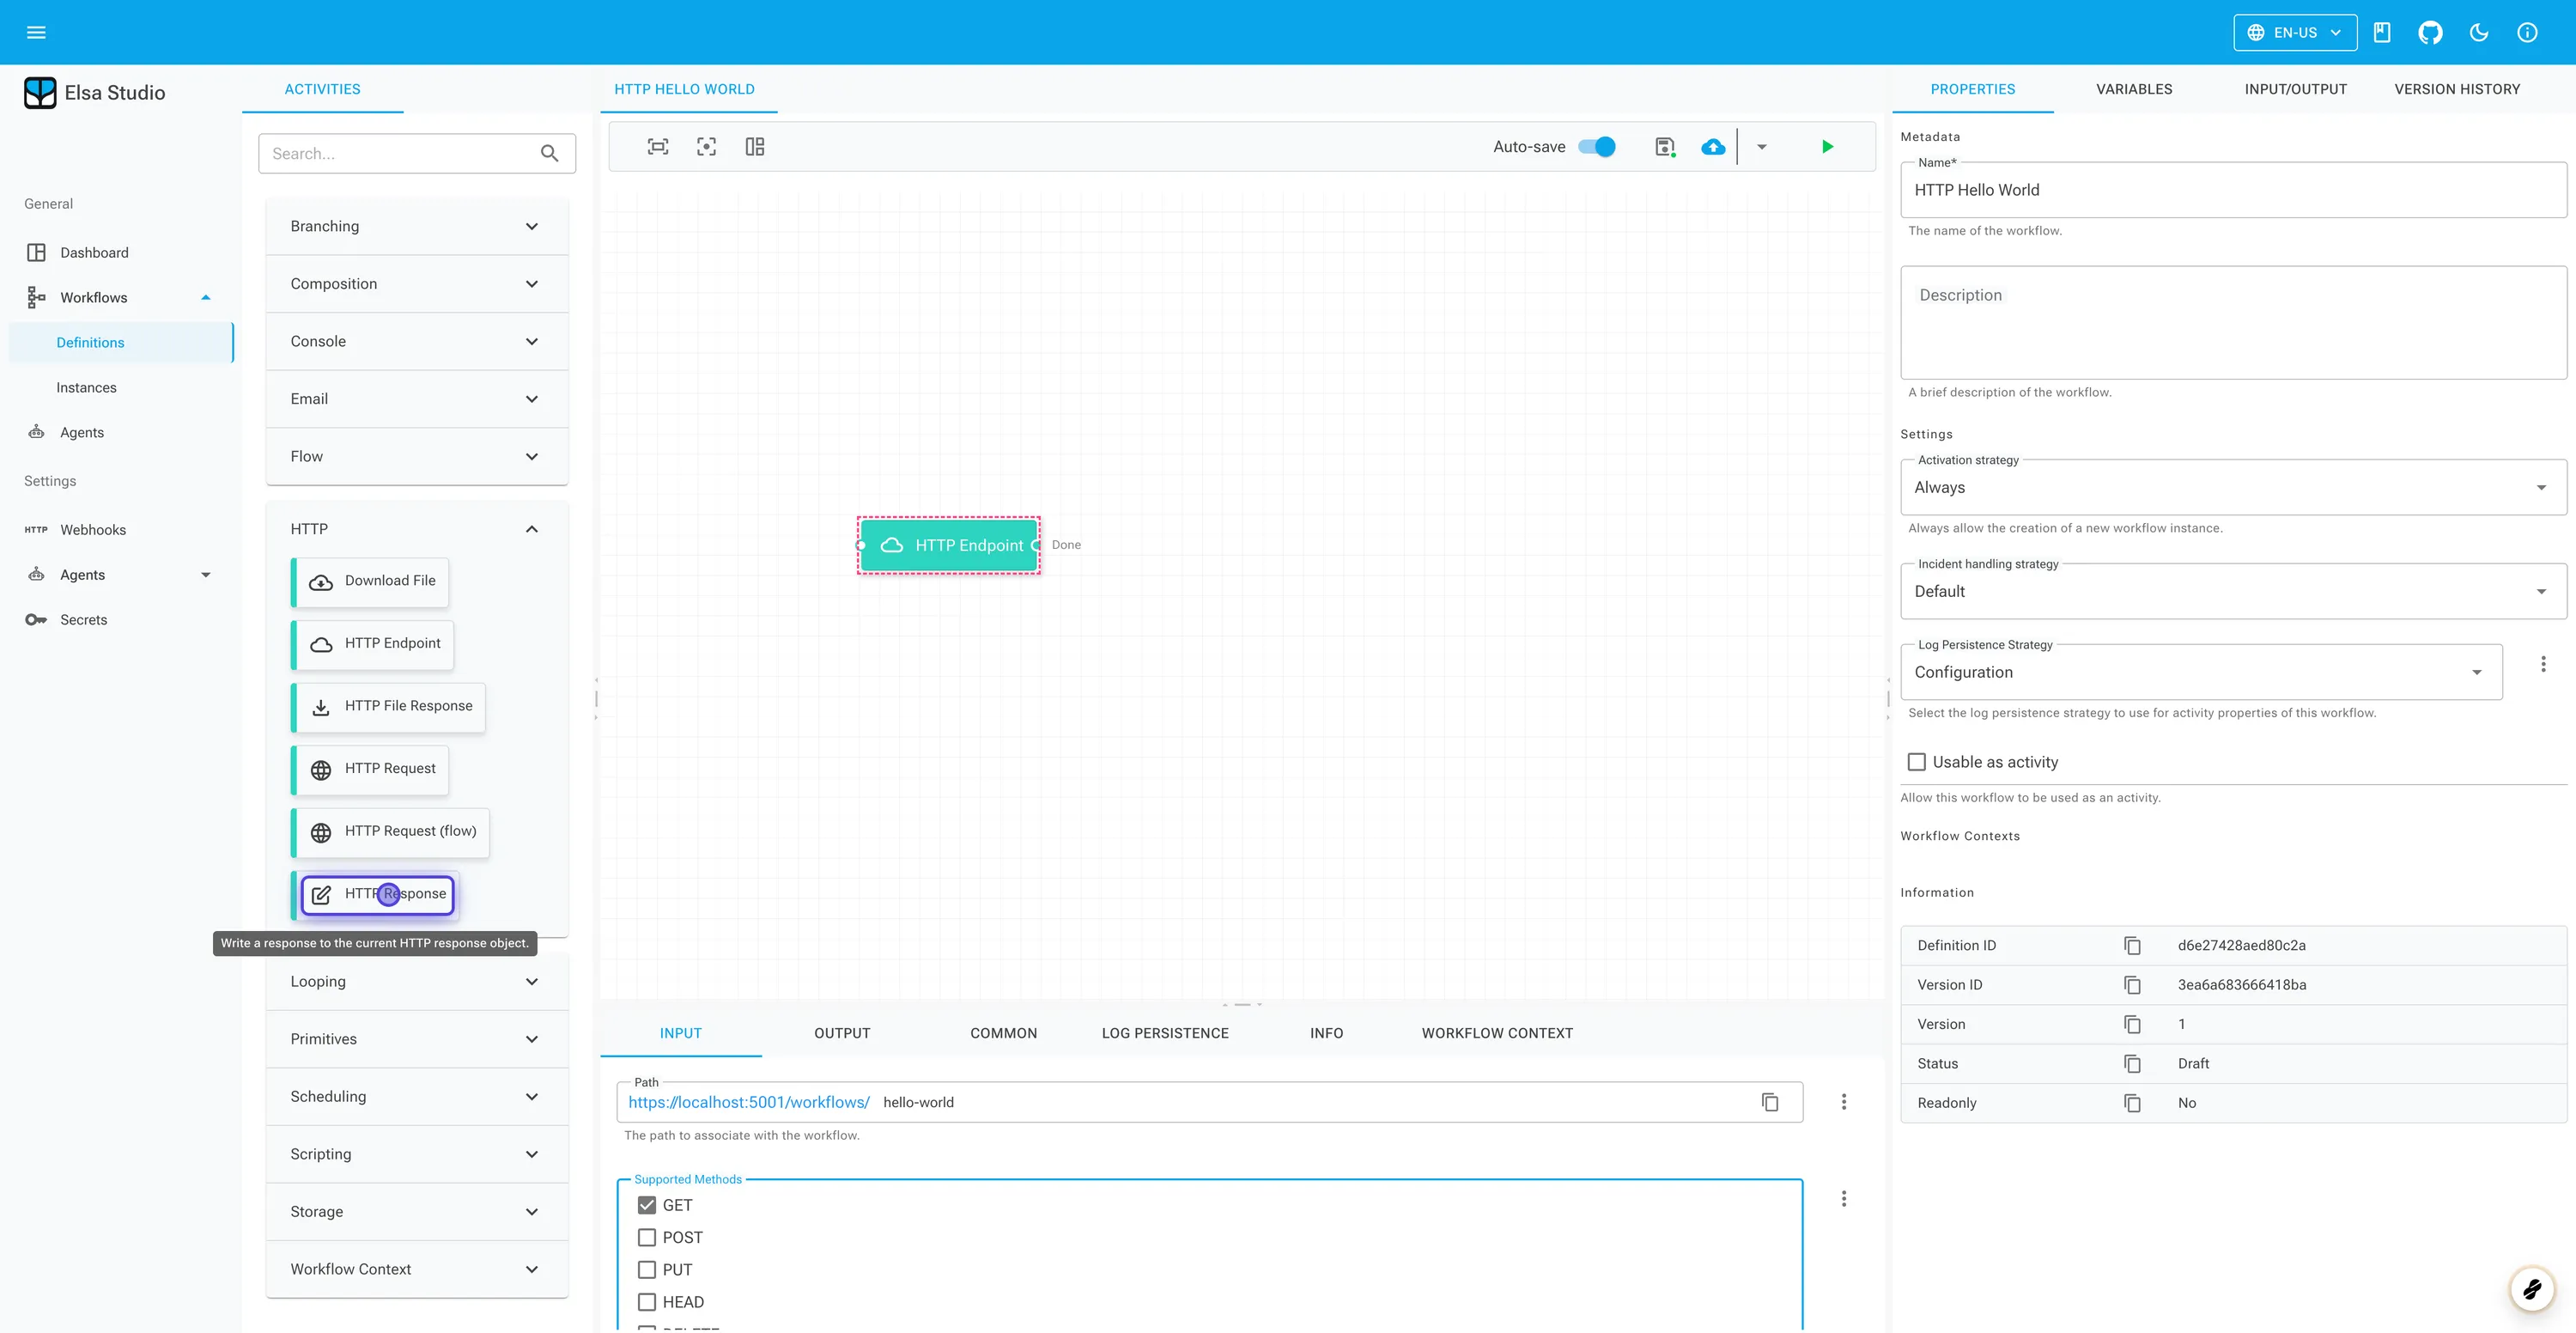Image resolution: width=2576 pixels, height=1333 pixels.
Task: Open the documentation book icon
Action: 2382,32
